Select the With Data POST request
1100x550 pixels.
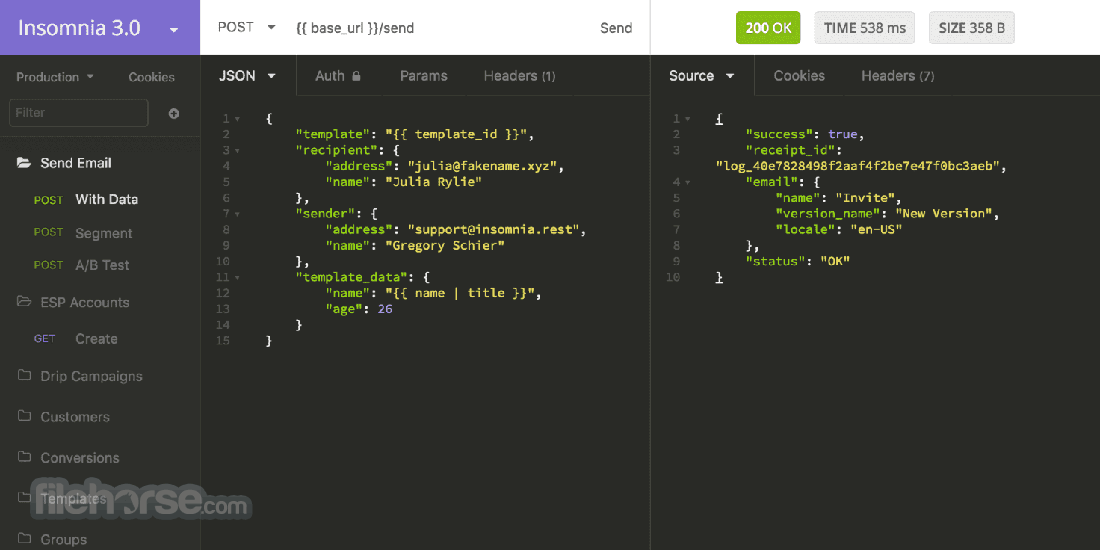(106, 199)
